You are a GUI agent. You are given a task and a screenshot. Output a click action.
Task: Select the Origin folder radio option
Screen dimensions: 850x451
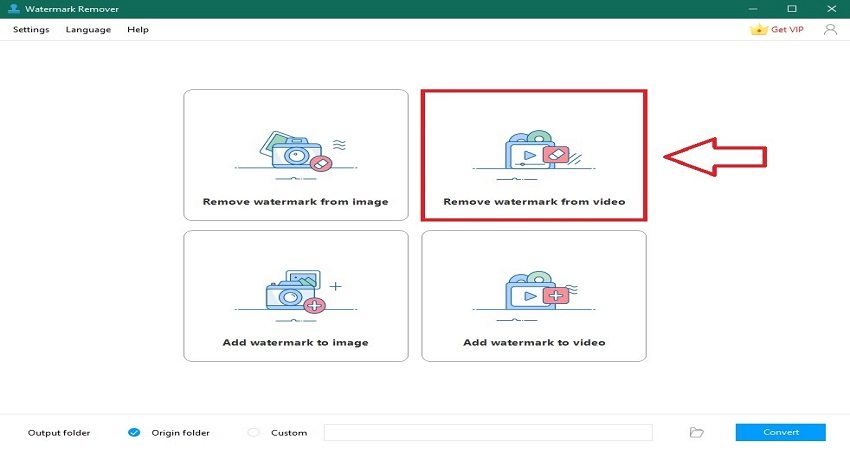[x=134, y=432]
